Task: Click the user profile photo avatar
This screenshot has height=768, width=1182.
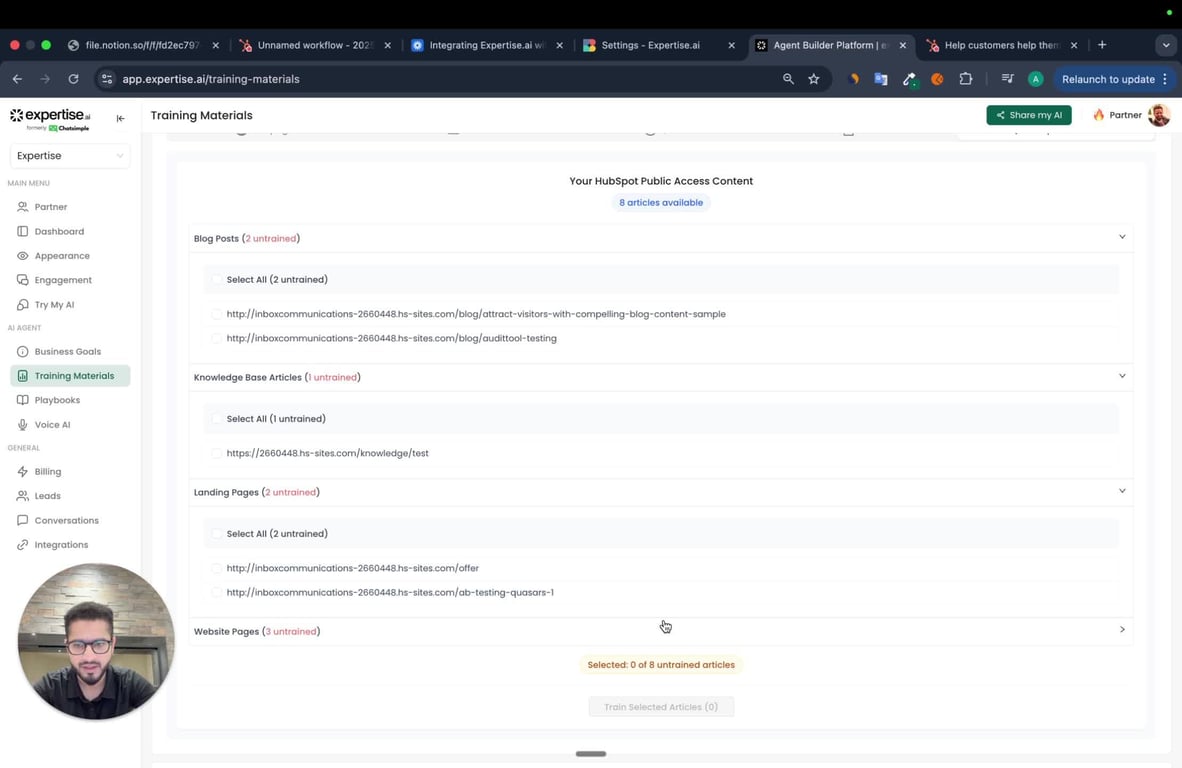Action: click(1159, 115)
